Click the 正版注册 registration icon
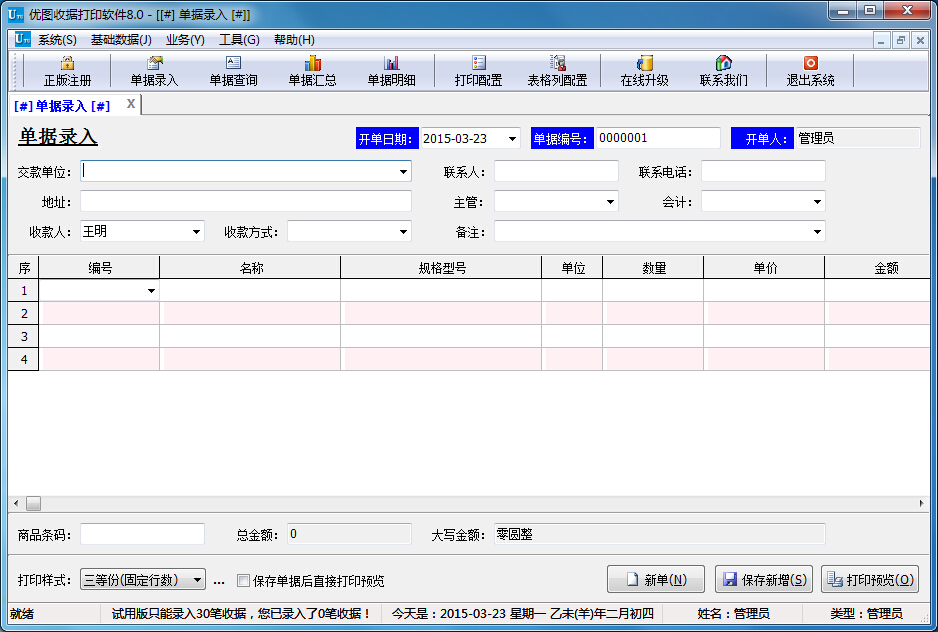 tap(66, 70)
